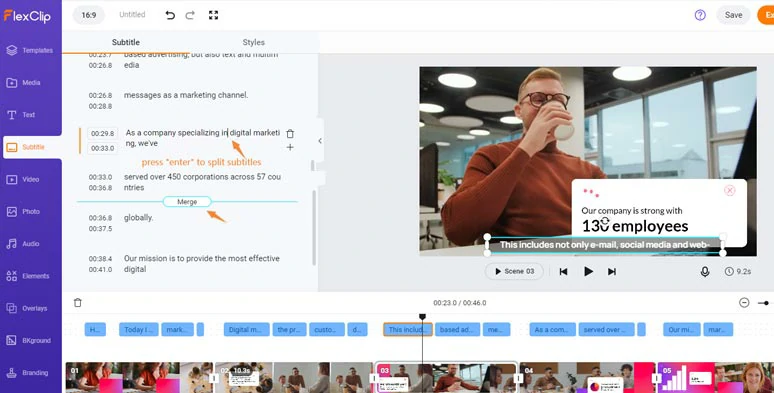Play the video preview

point(588,272)
